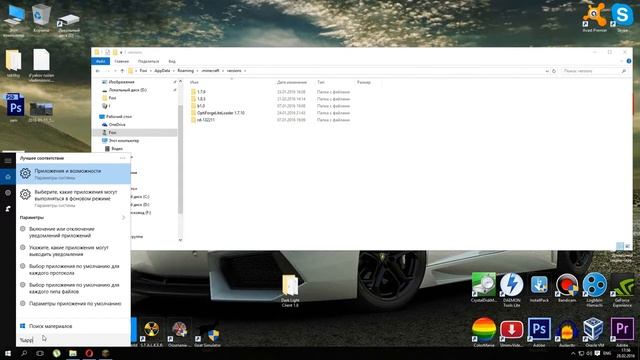
Task: Launch the DAEMON Tools Lite shortcut
Action: point(511,289)
